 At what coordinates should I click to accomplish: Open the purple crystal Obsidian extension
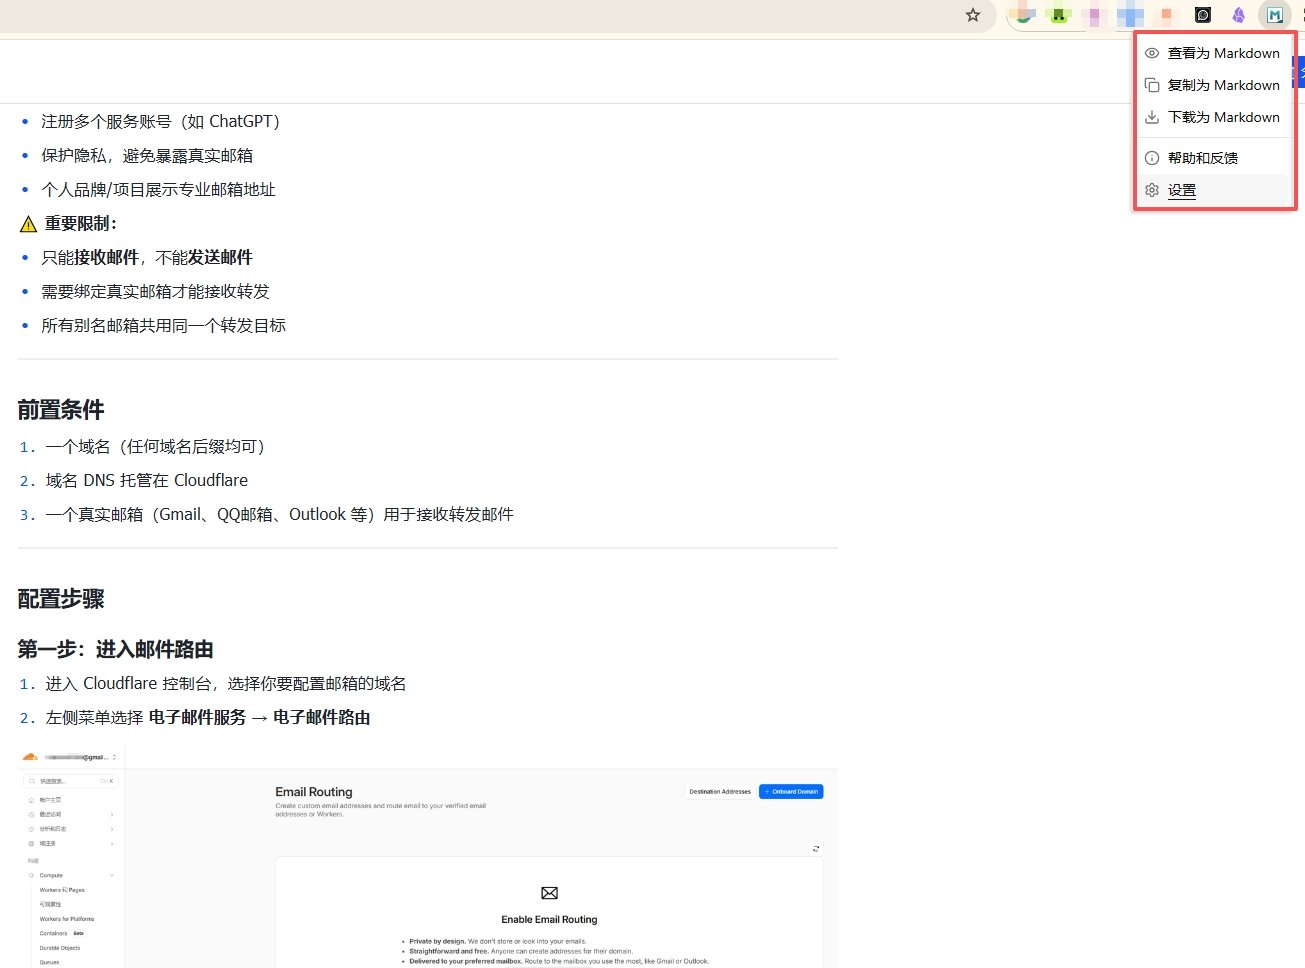click(1239, 15)
